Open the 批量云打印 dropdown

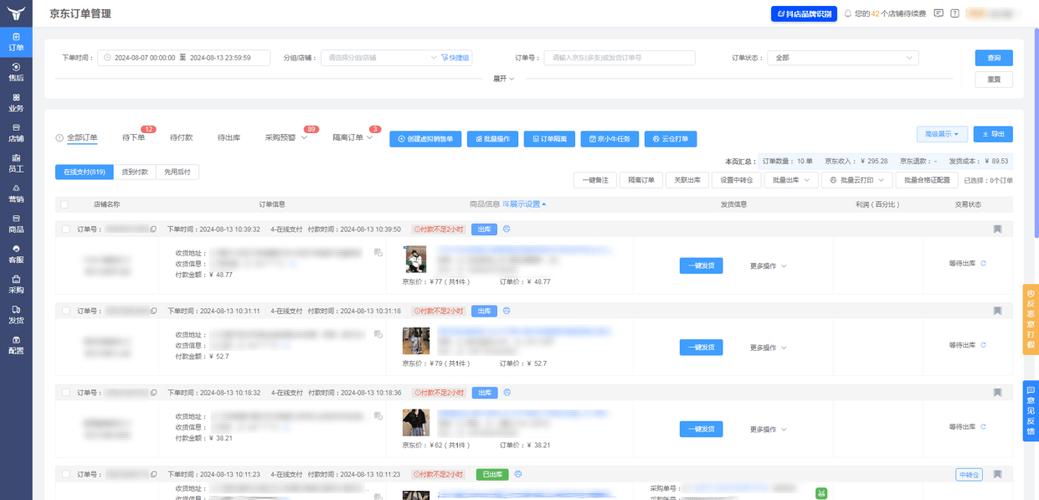pyautogui.click(x=856, y=180)
